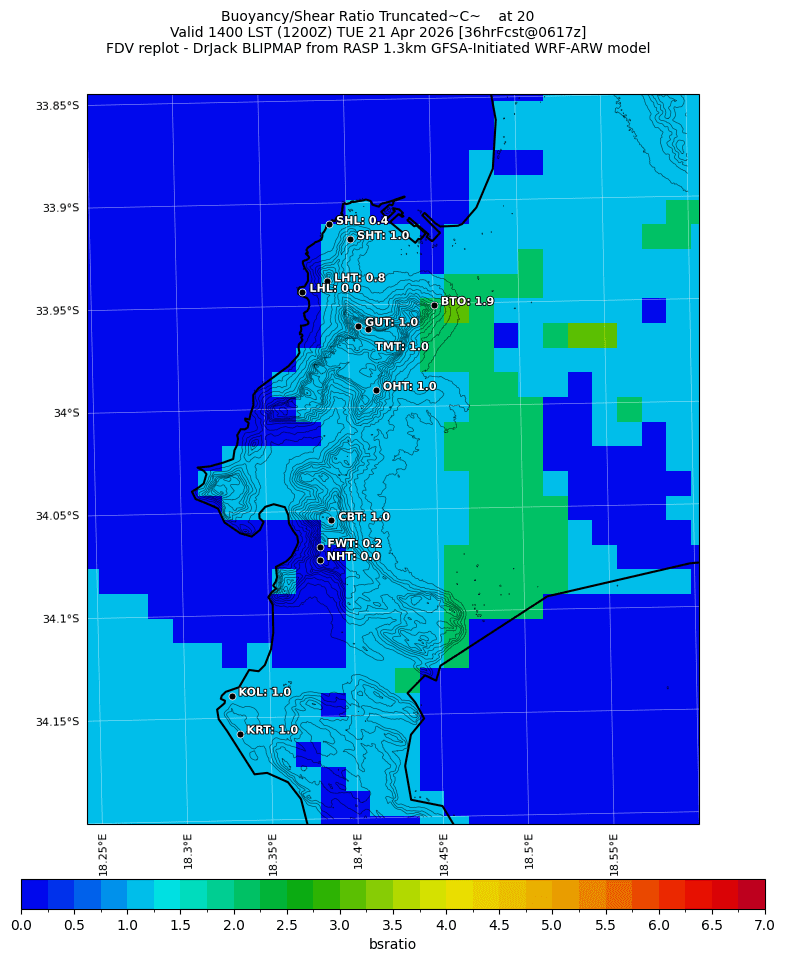
Task: Click the LHL station marker dot
Action: tap(302, 292)
